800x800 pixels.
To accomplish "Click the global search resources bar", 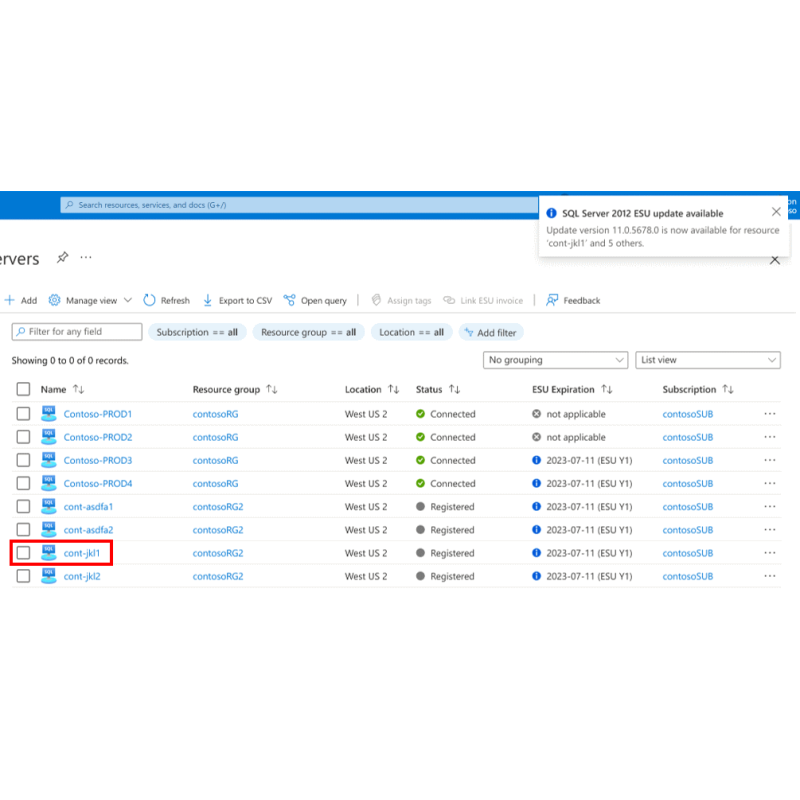I will [299, 205].
